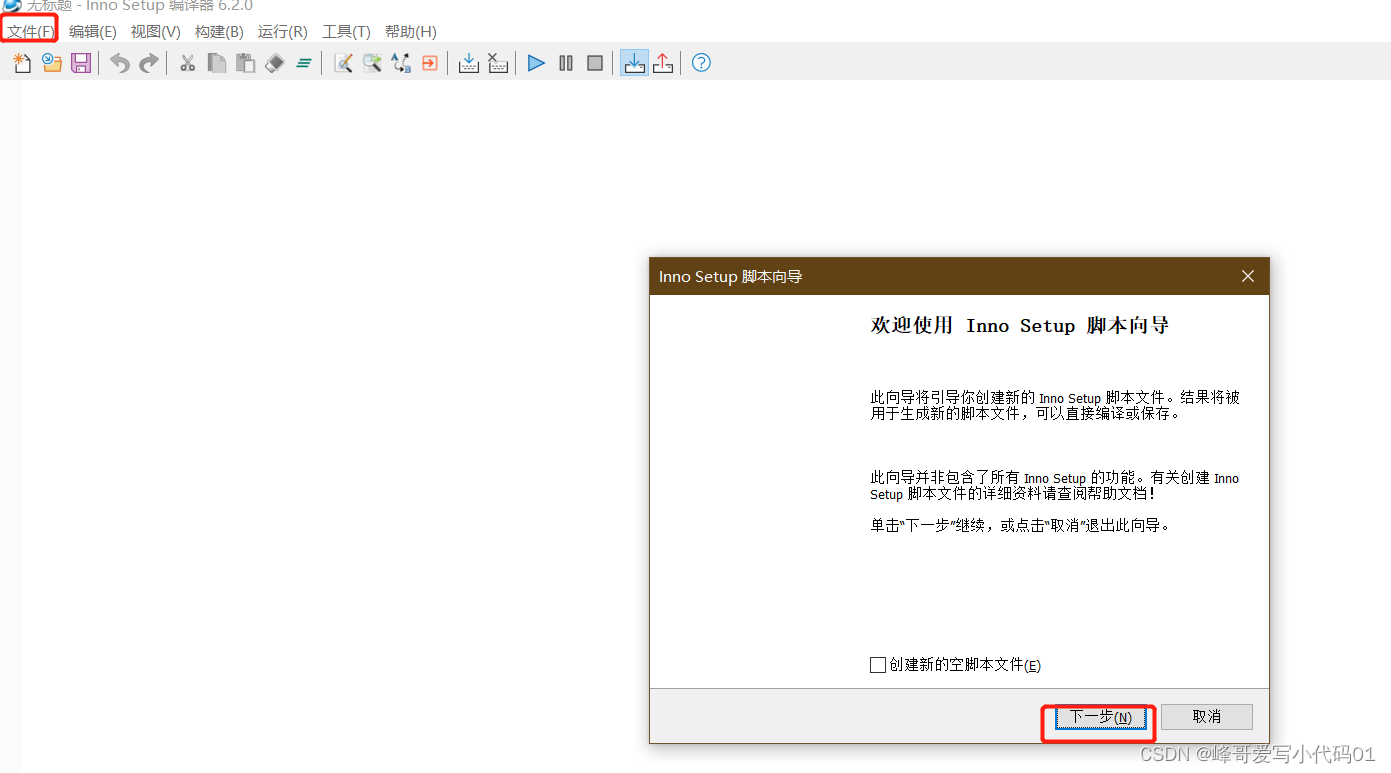Screen dimensions: 1391x773
Task: Click the Help question mark icon
Action: click(701, 63)
